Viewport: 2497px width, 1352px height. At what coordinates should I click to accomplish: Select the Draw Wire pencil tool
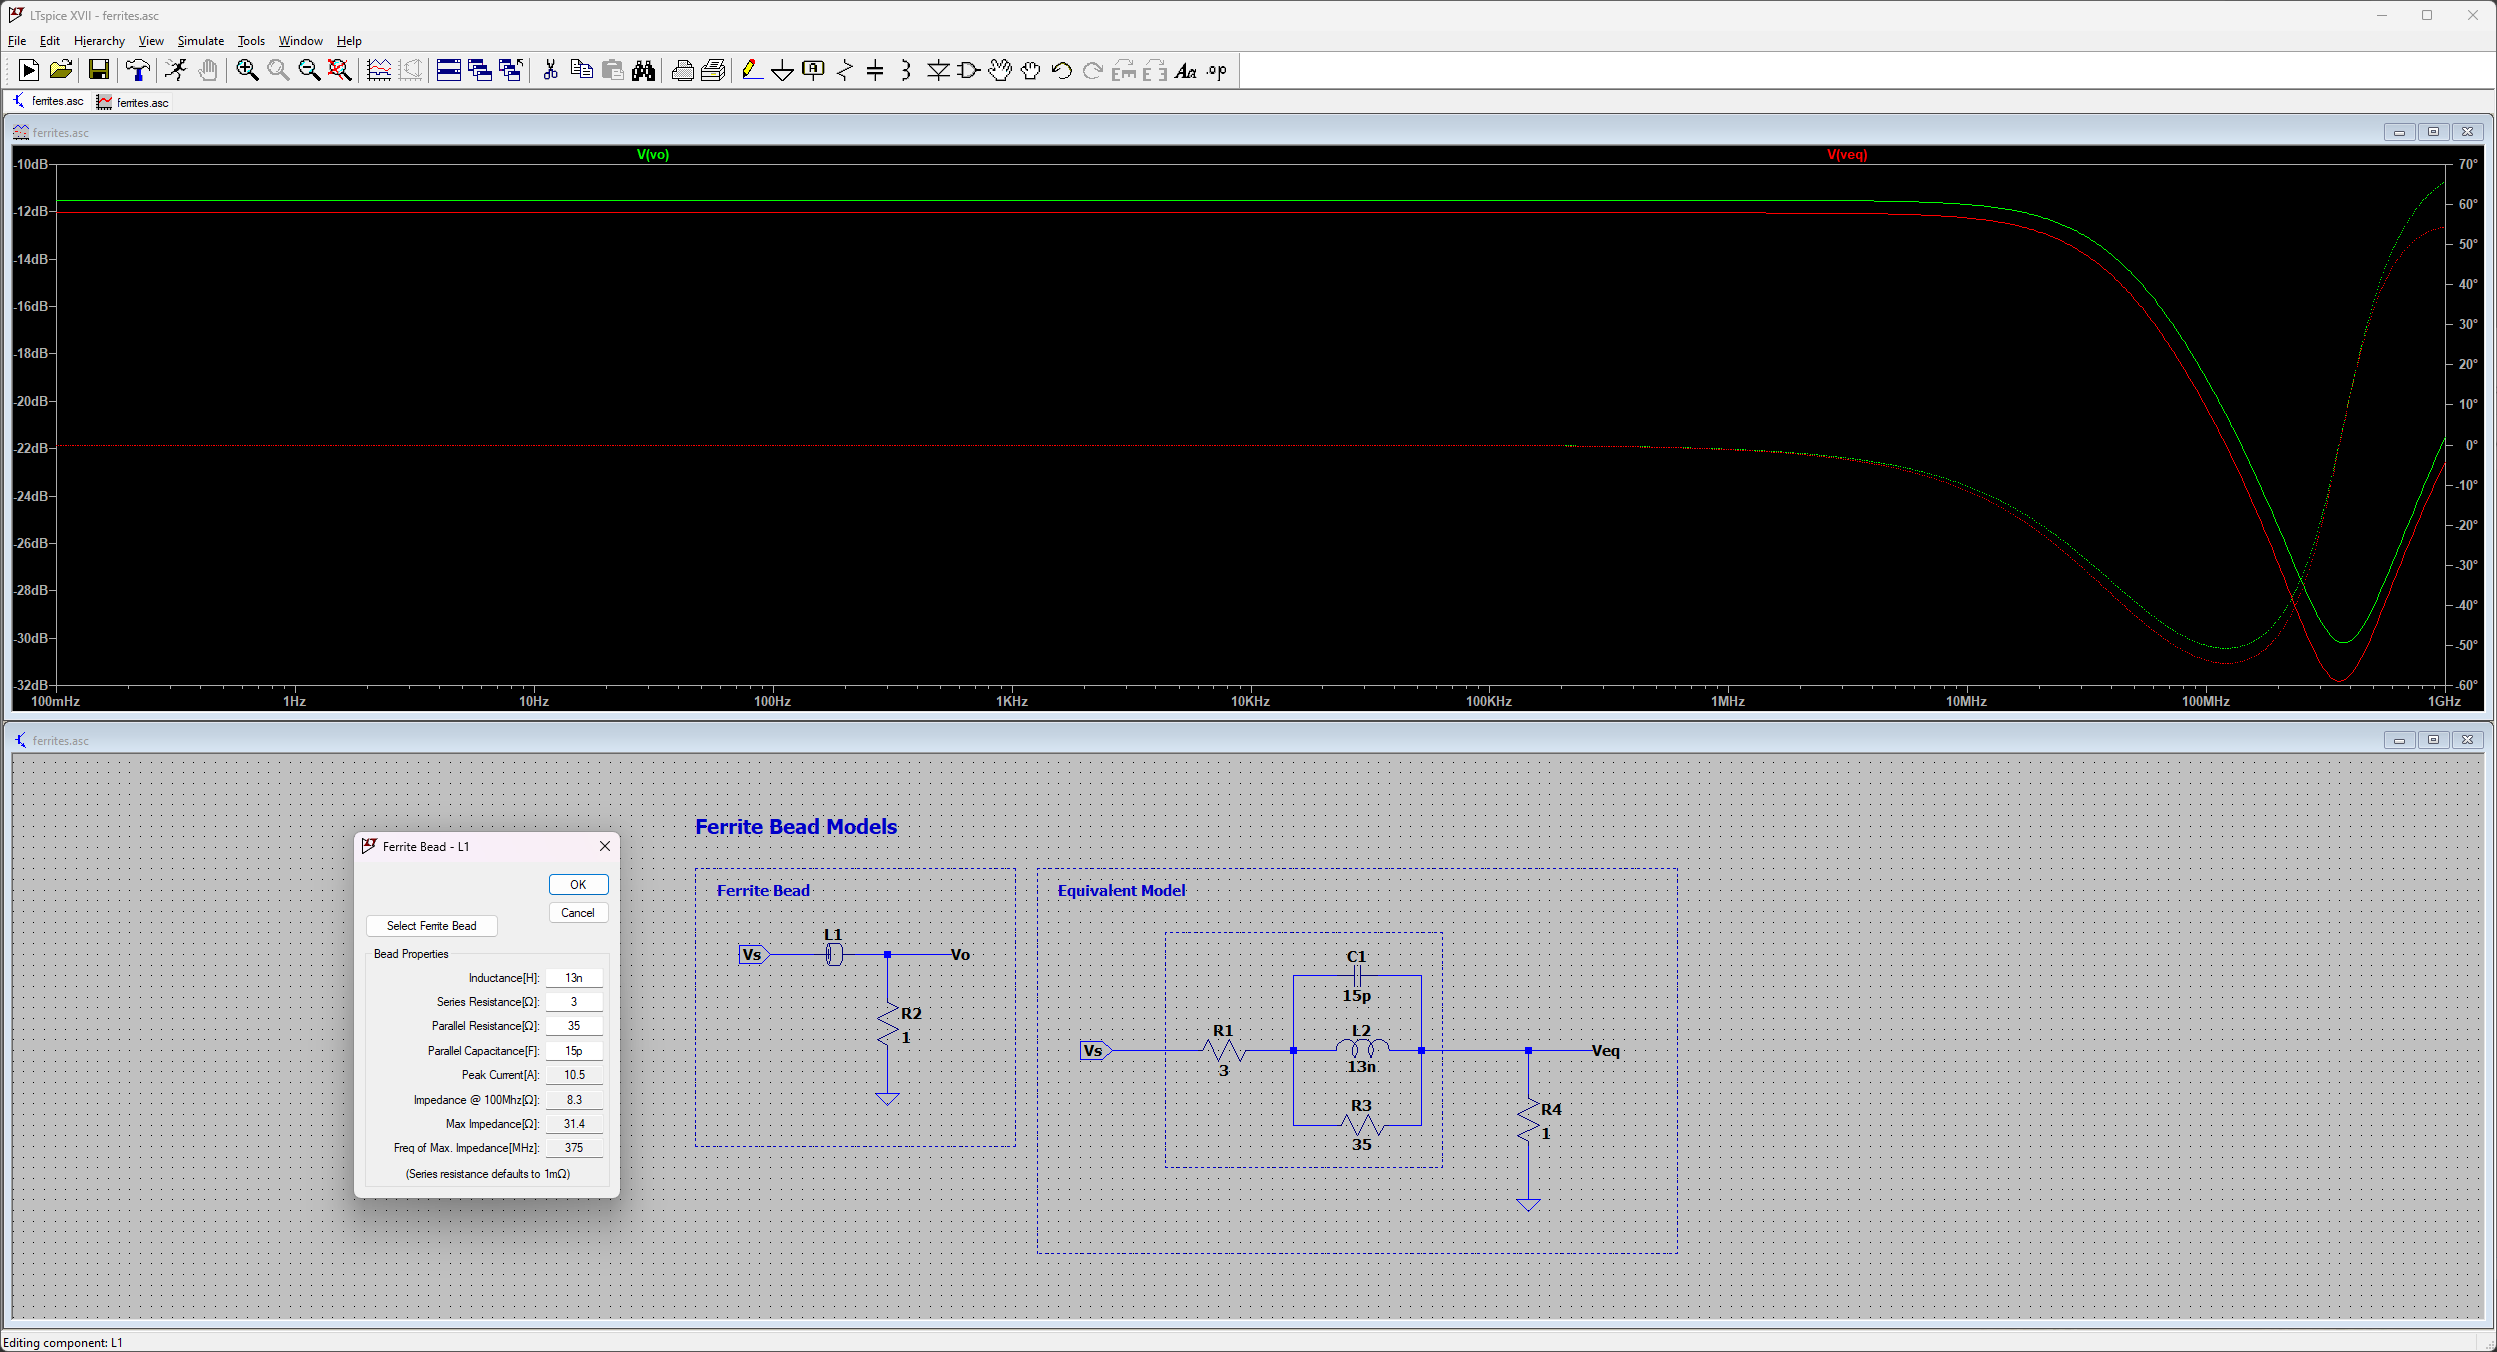click(x=752, y=70)
